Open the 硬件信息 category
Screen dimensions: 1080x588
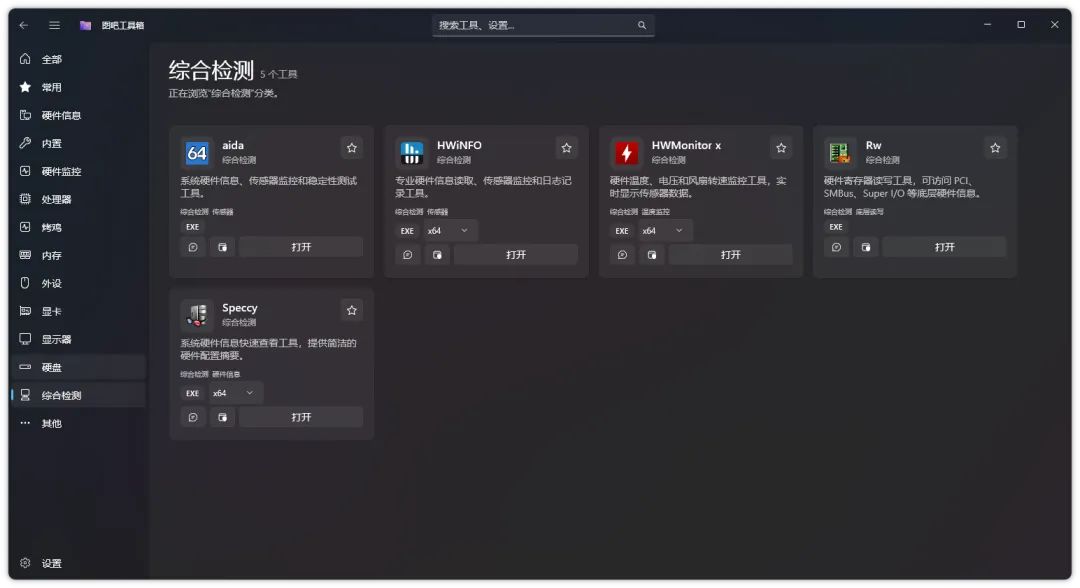coord(78,116)
